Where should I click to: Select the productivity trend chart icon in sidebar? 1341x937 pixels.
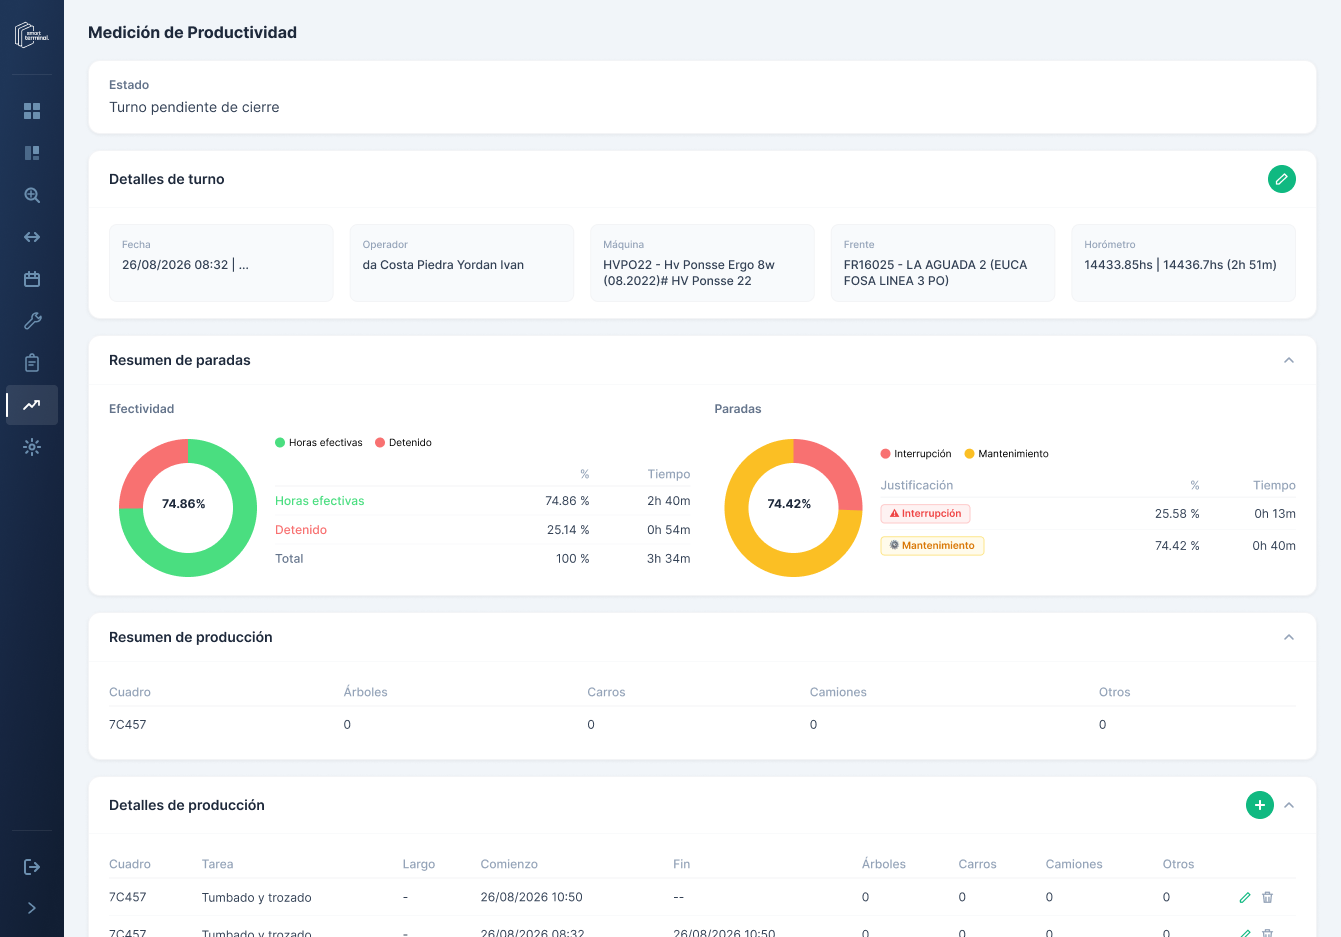[32, 405]
